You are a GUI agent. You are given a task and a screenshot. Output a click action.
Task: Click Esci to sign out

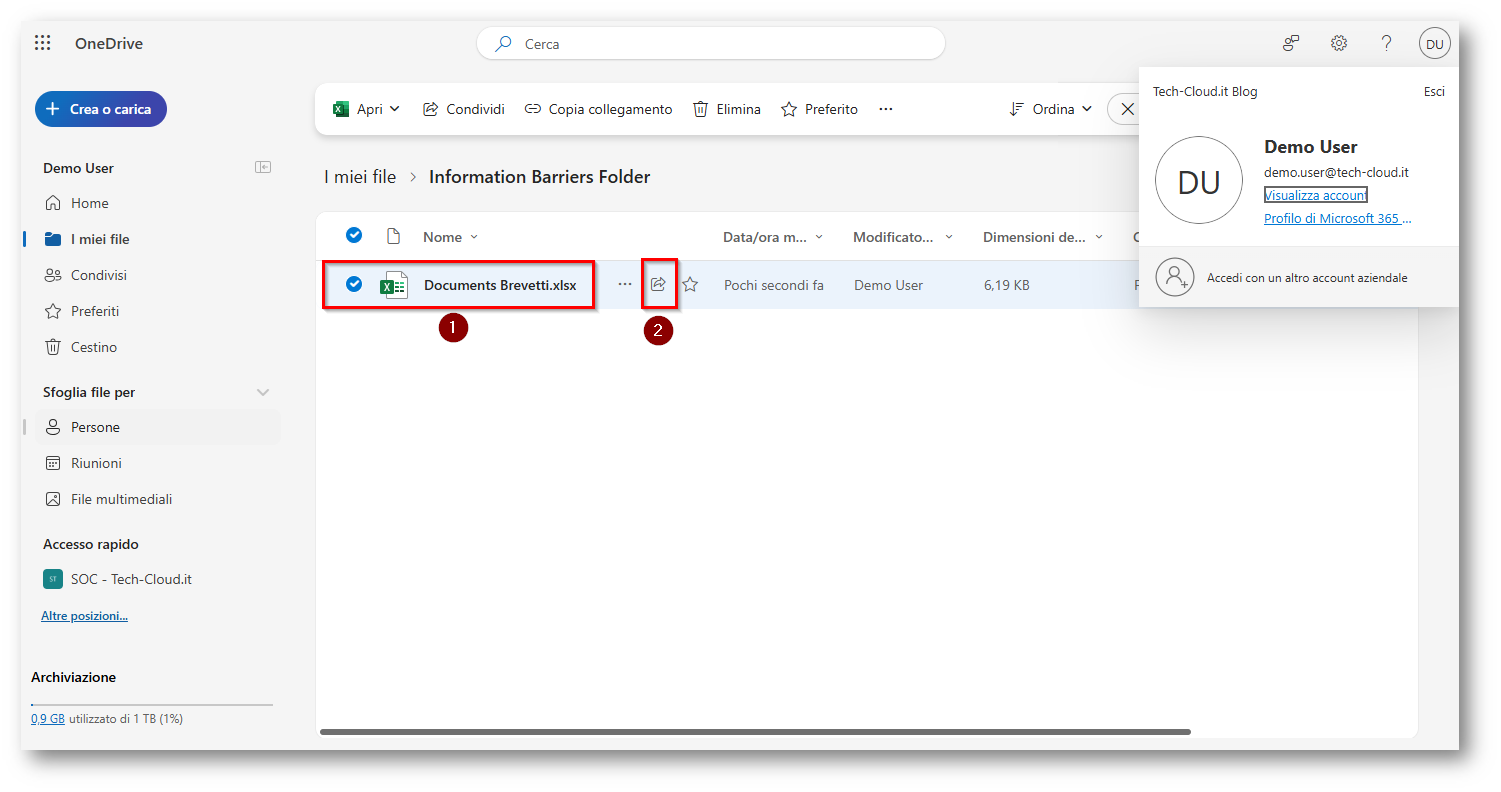pyautogui.click(x=1434, y=91)
